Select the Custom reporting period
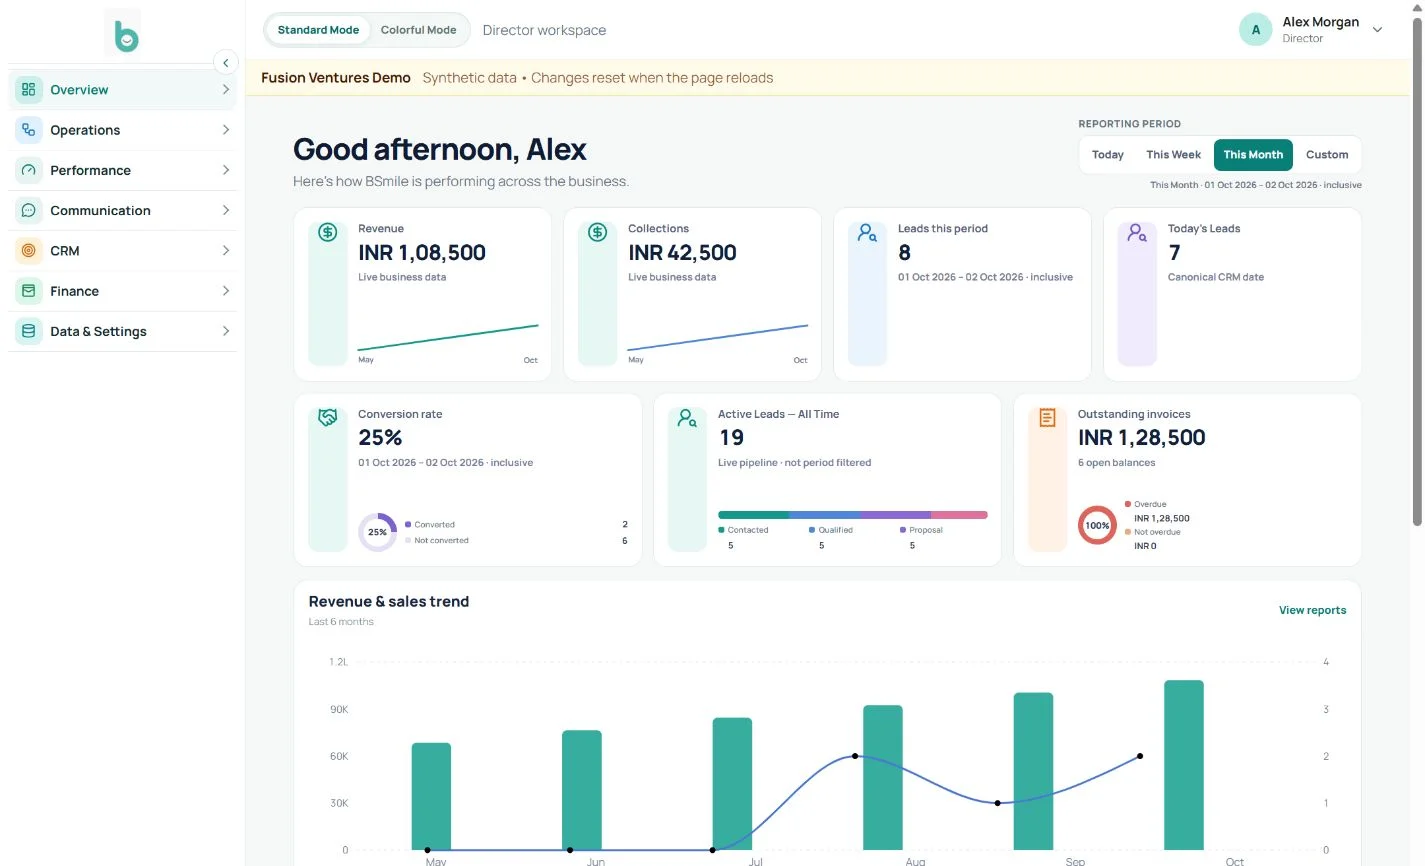The height and width of the screenshot is (866, 1425). pos(1327,155)
